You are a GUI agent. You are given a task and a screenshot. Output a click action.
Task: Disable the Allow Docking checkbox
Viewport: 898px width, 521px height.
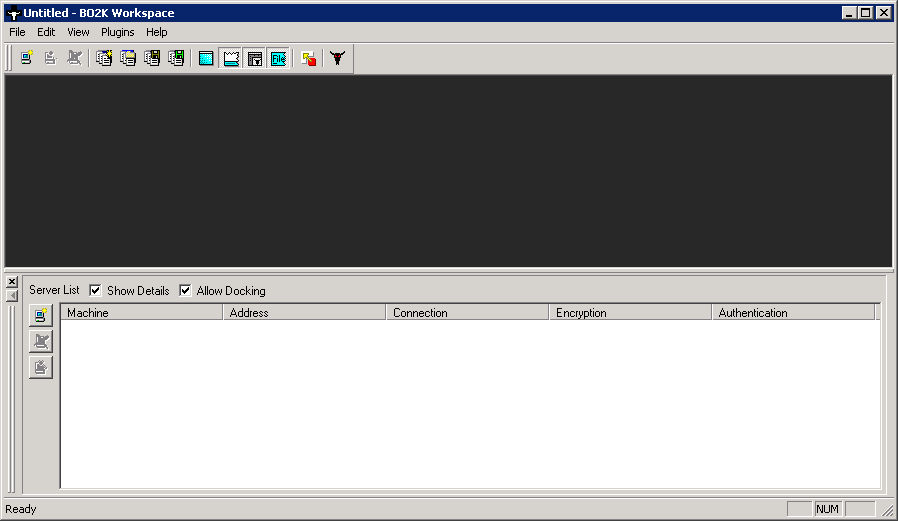[x=185, y=291]
